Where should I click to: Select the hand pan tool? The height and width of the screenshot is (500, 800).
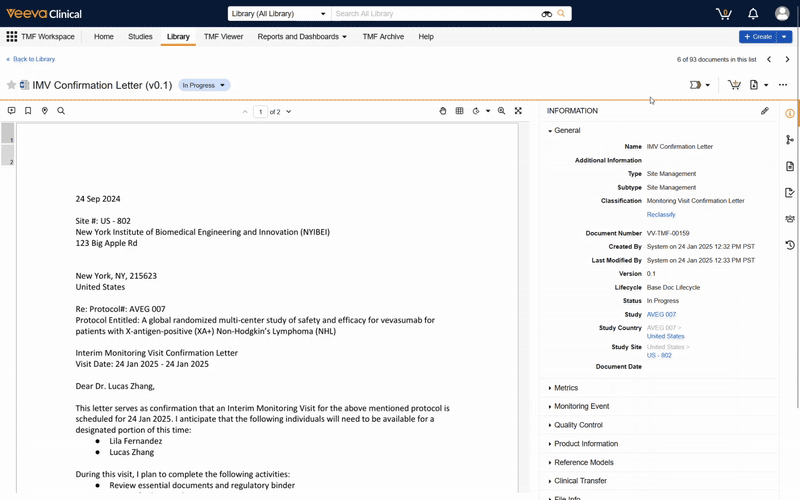tap(443, 111)
